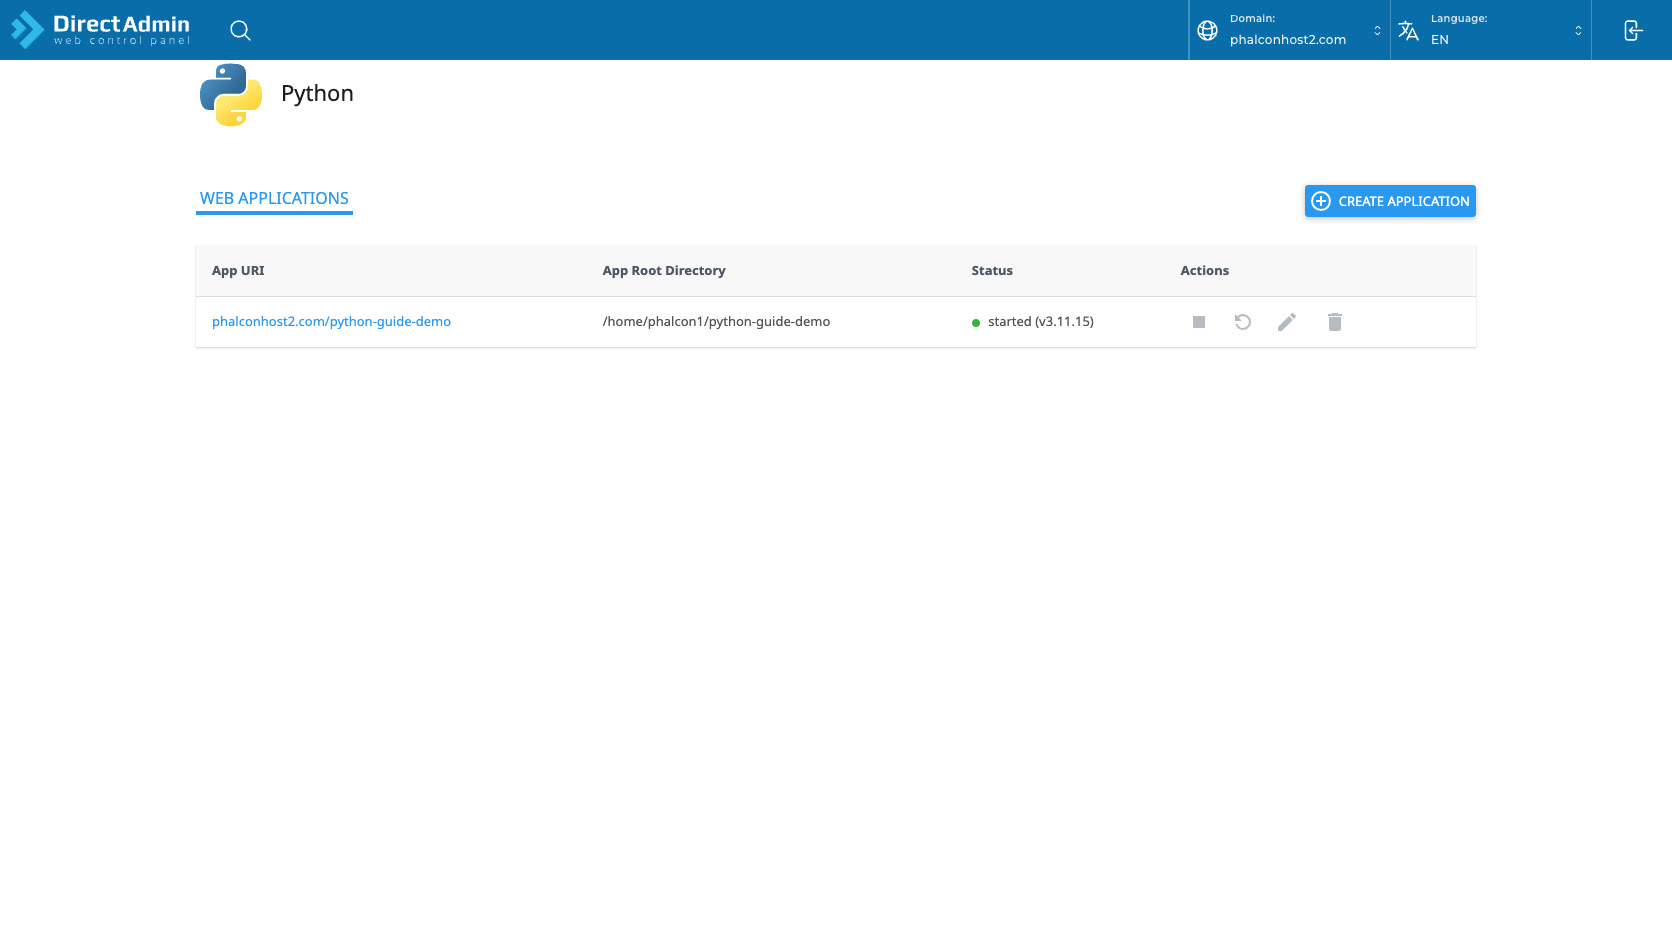
Task: Click the Status column header
Action: click(x=992, y=270)
